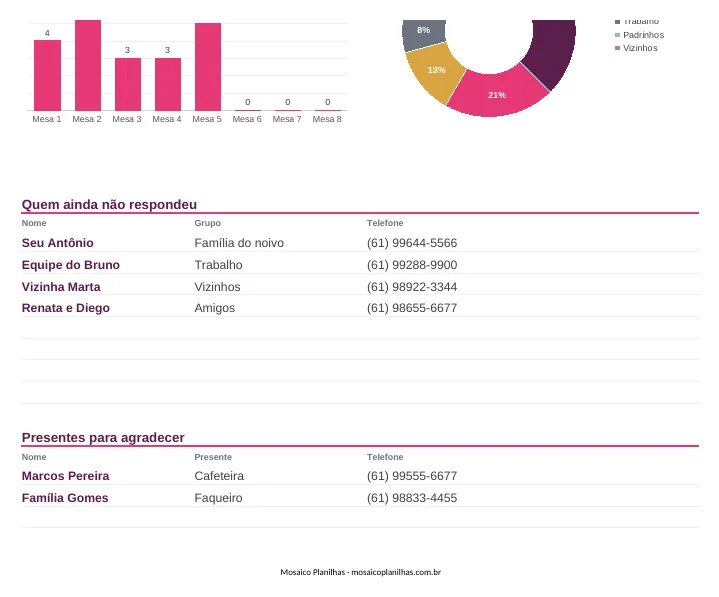719x597 pixels.
Task: Select phone (61) 99288-9900
Action: (412, 265)
